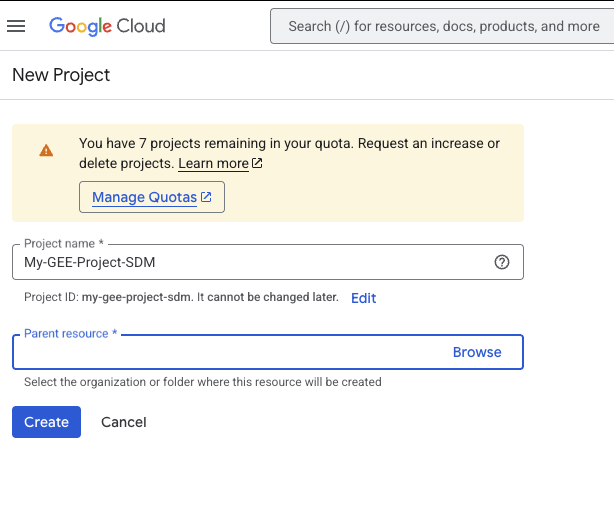Screen dimensions: 614x511
Task: Click the Parent resource field
Action: coord(268,352)
